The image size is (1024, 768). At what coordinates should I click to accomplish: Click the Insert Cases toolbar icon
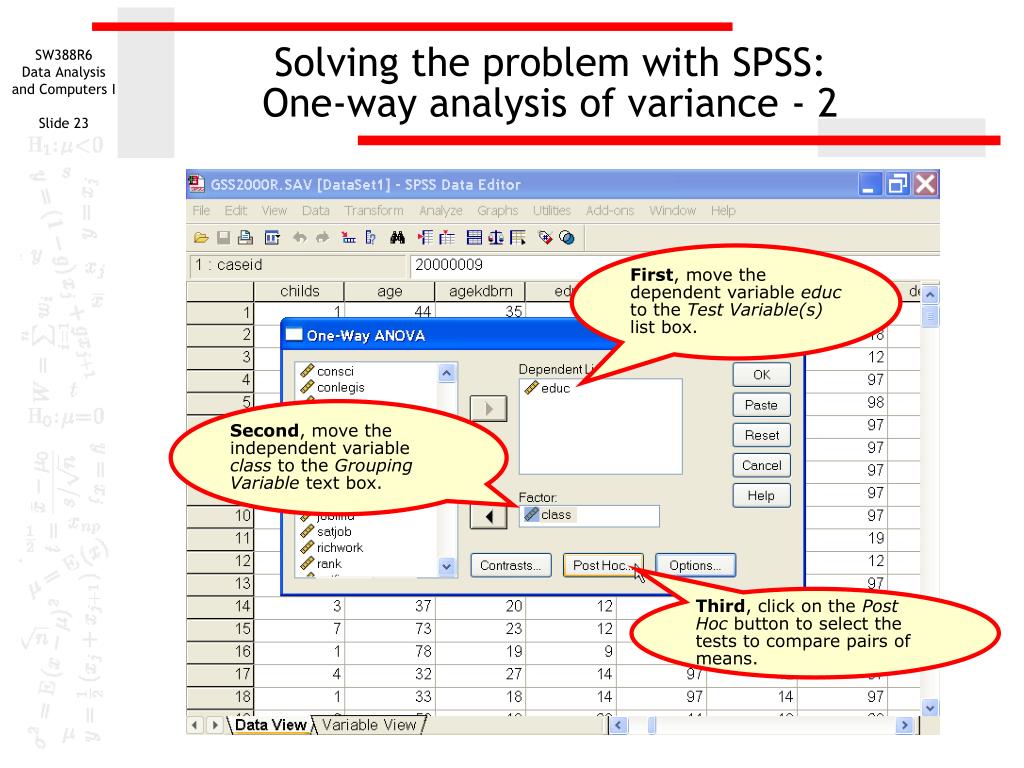tap(425, 238)
